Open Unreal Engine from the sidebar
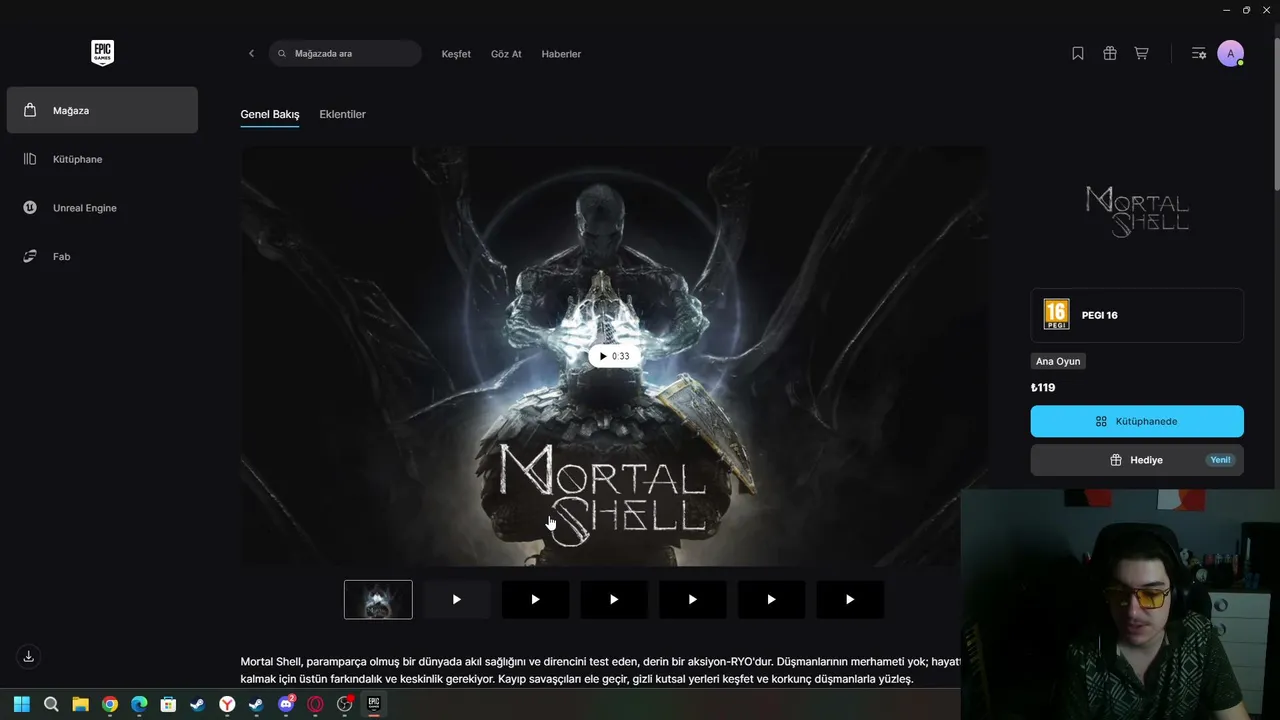Screen dimensions: 1280x720 pos(102,208)
